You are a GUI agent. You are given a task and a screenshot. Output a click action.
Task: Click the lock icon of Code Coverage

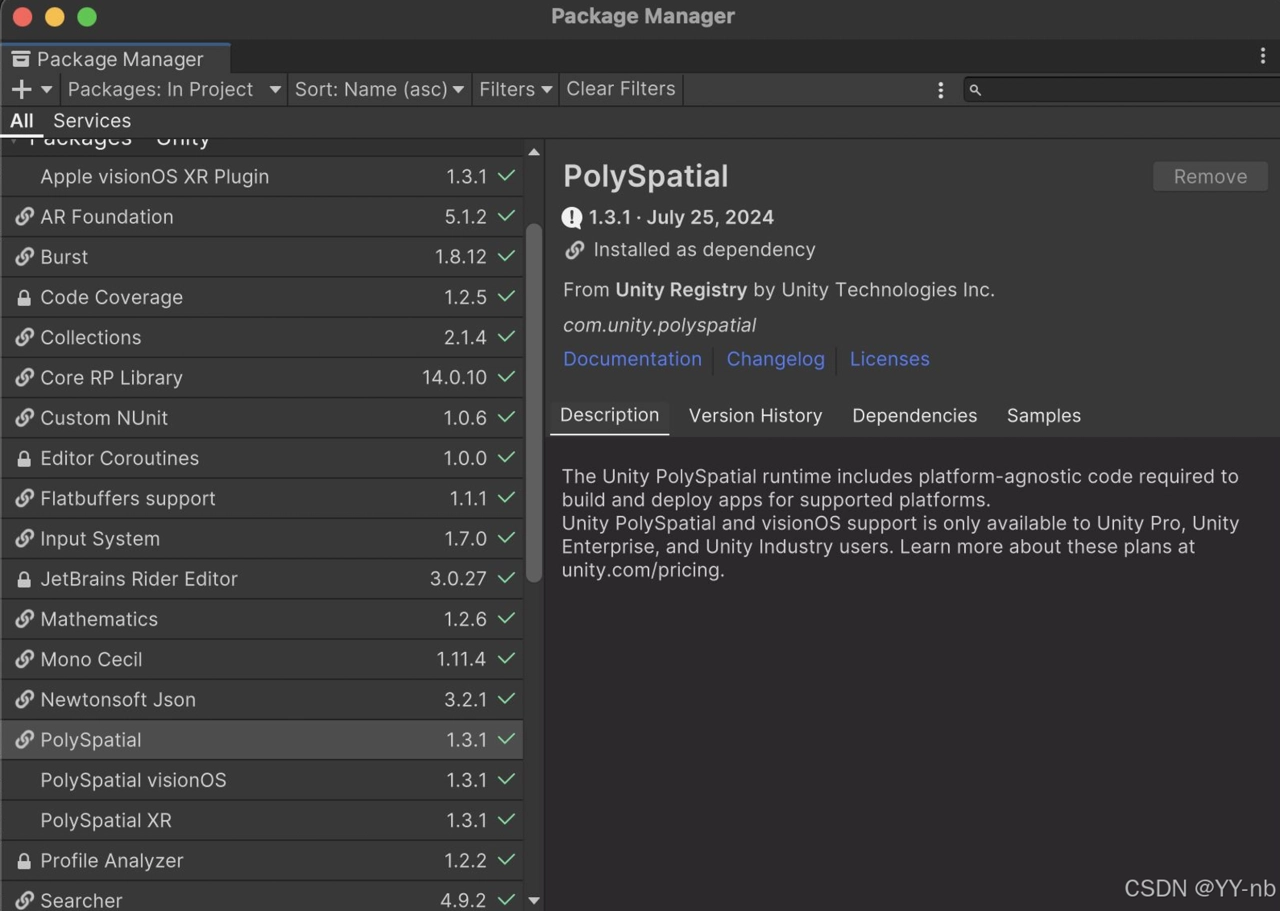point(24,297)
